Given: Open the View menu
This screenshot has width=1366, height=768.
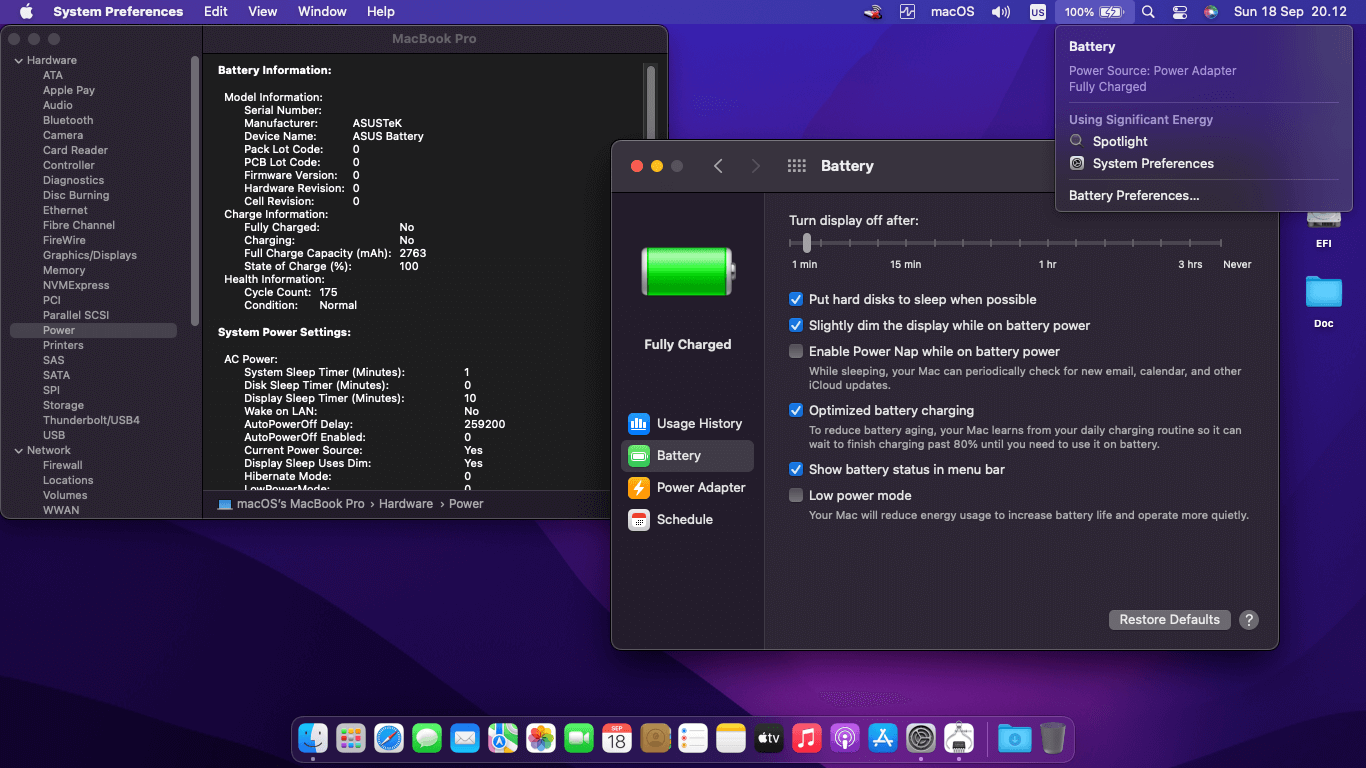Looking at the screenshot, I should pyautogui.click(x=263, y=12).
